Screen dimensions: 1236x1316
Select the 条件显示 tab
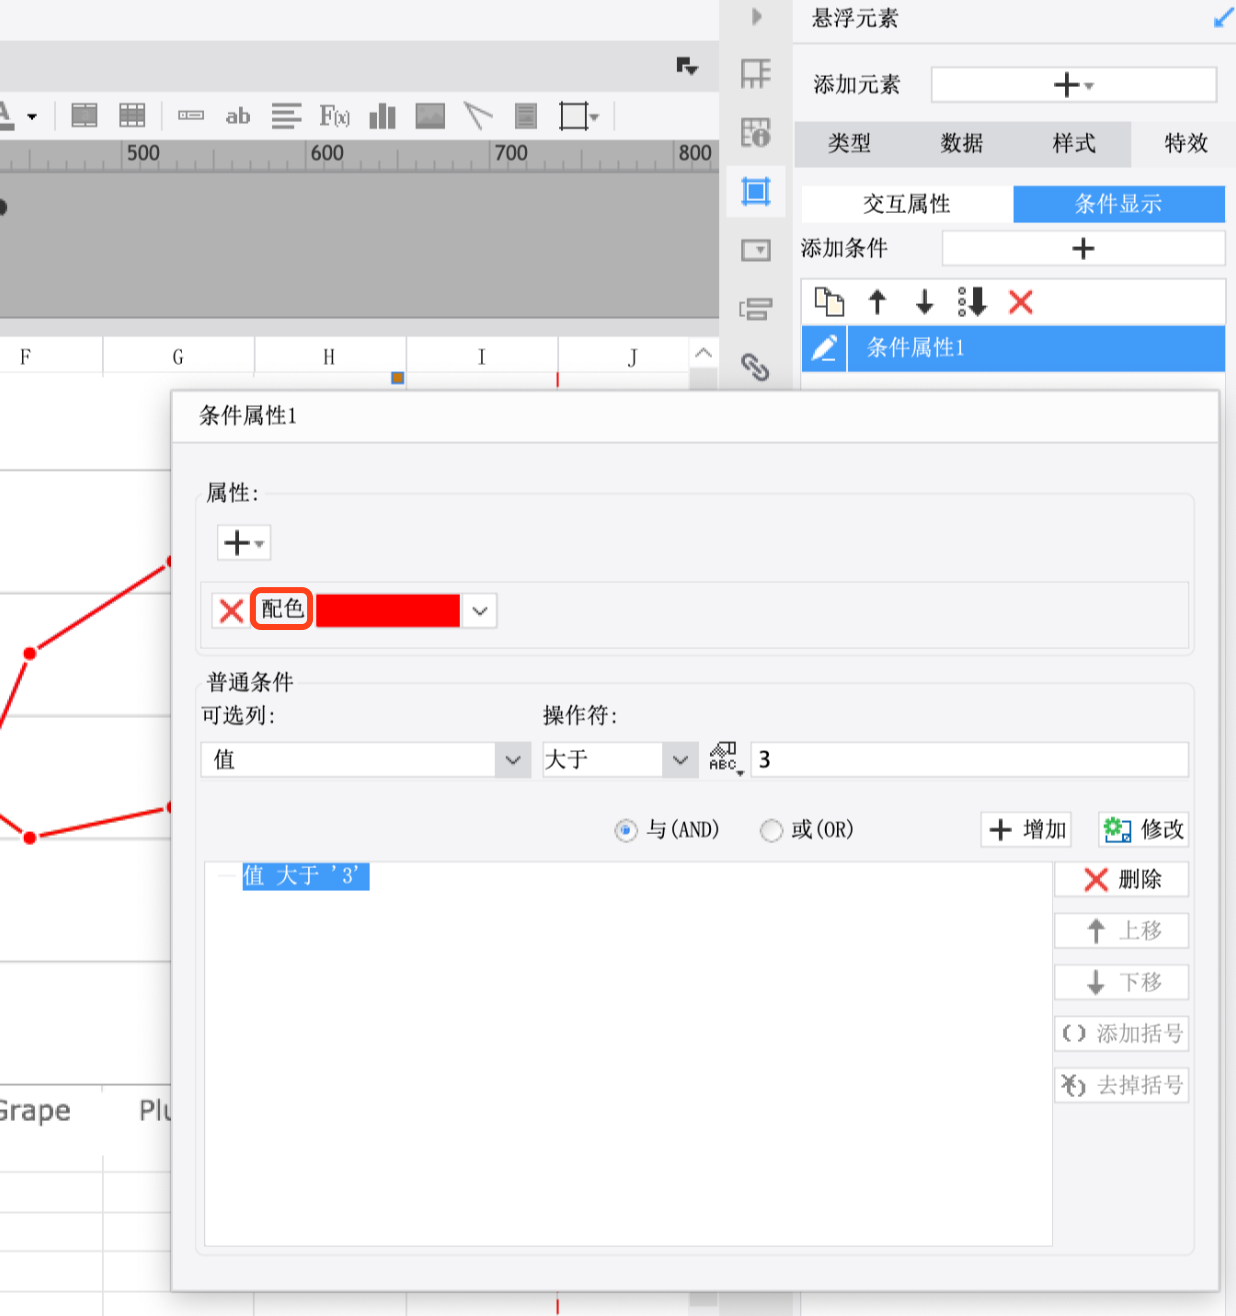(1119, 204)
